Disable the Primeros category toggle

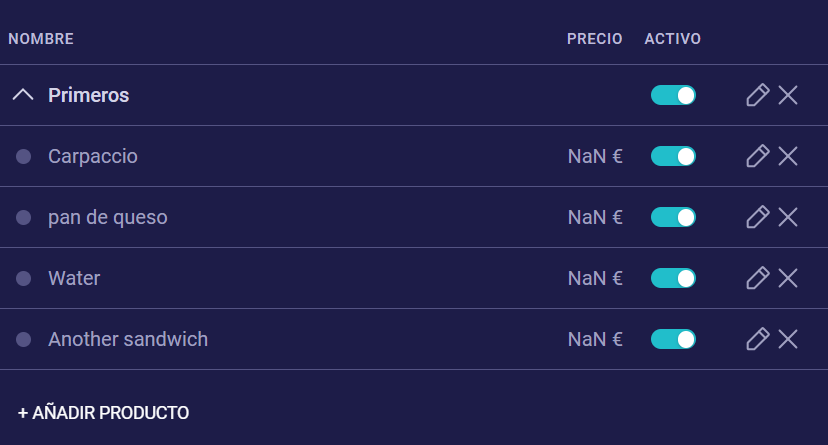pos(673,95)
